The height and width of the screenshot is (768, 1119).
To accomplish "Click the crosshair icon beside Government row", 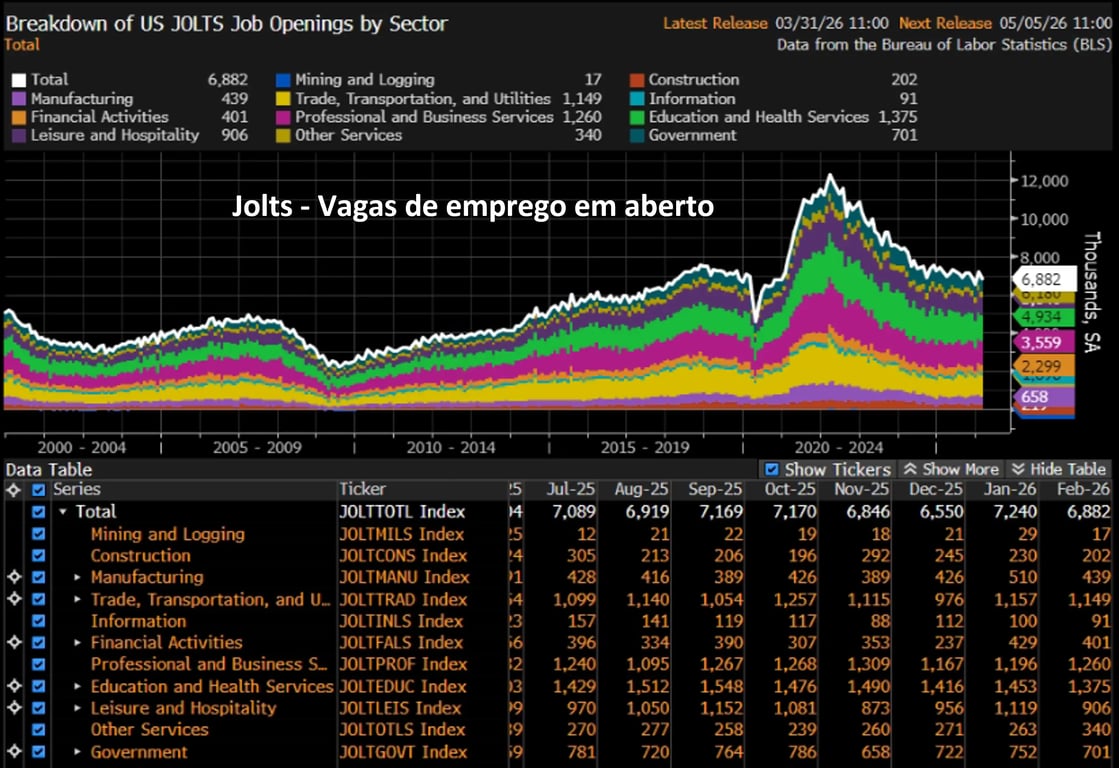I will tap(13, 752).
